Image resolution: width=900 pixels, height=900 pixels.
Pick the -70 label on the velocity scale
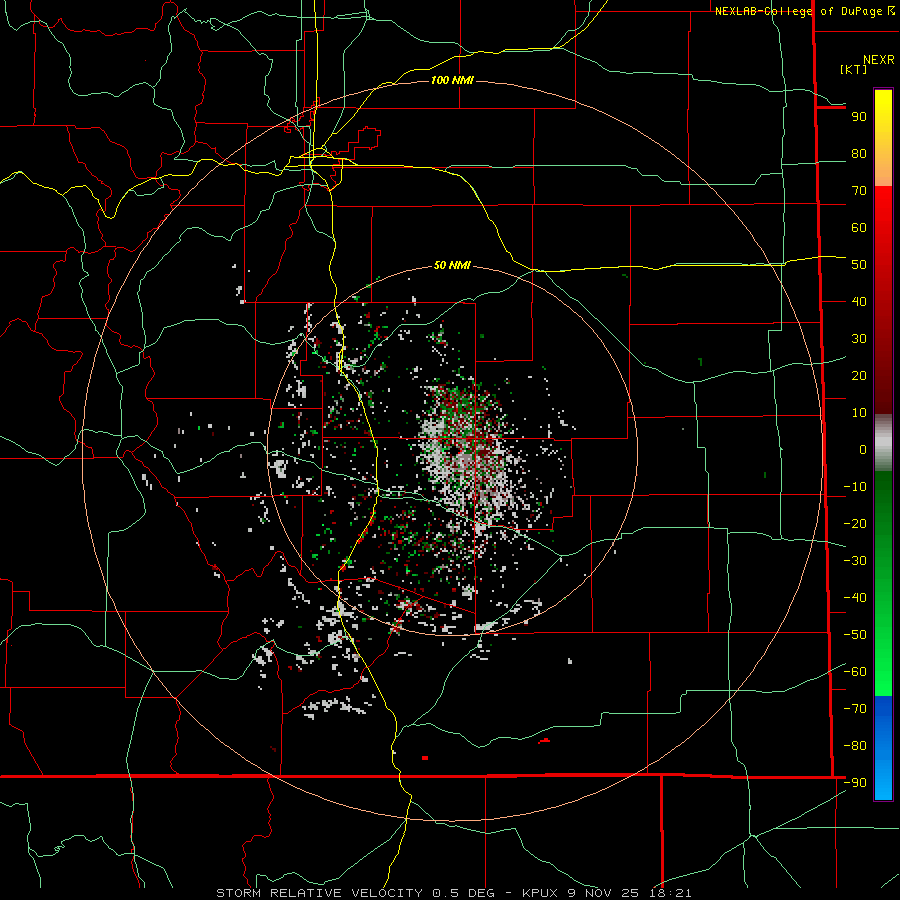(x=855, y=709)
